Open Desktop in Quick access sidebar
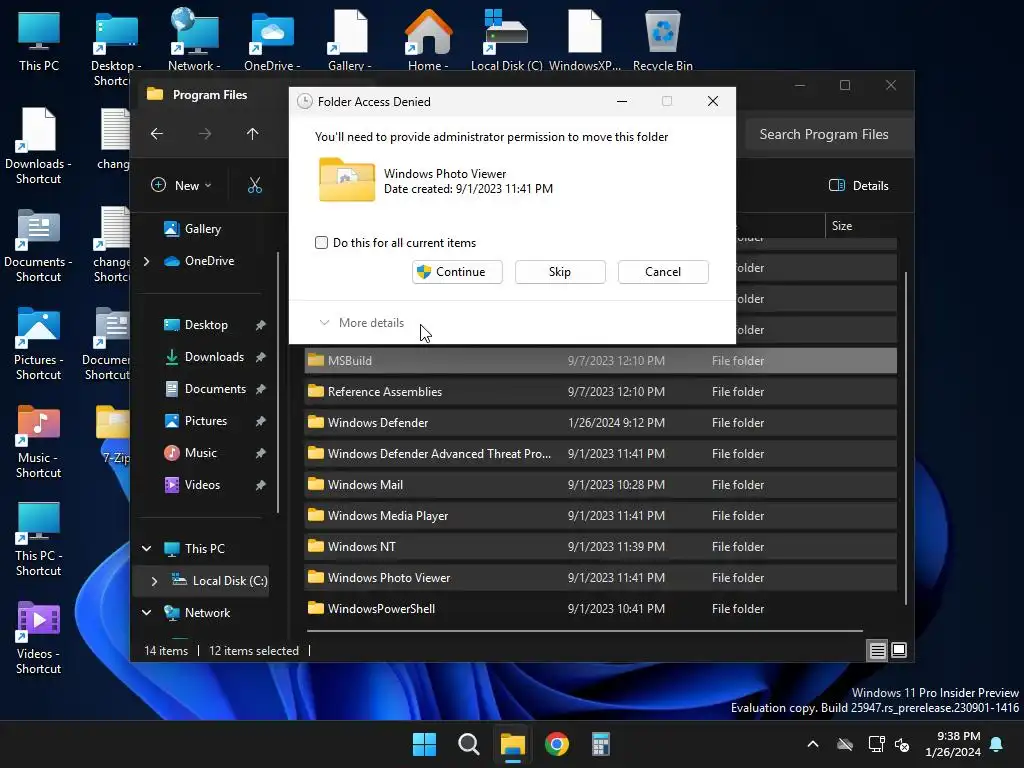The image size is (1024, 768). (x=196, y=325)
